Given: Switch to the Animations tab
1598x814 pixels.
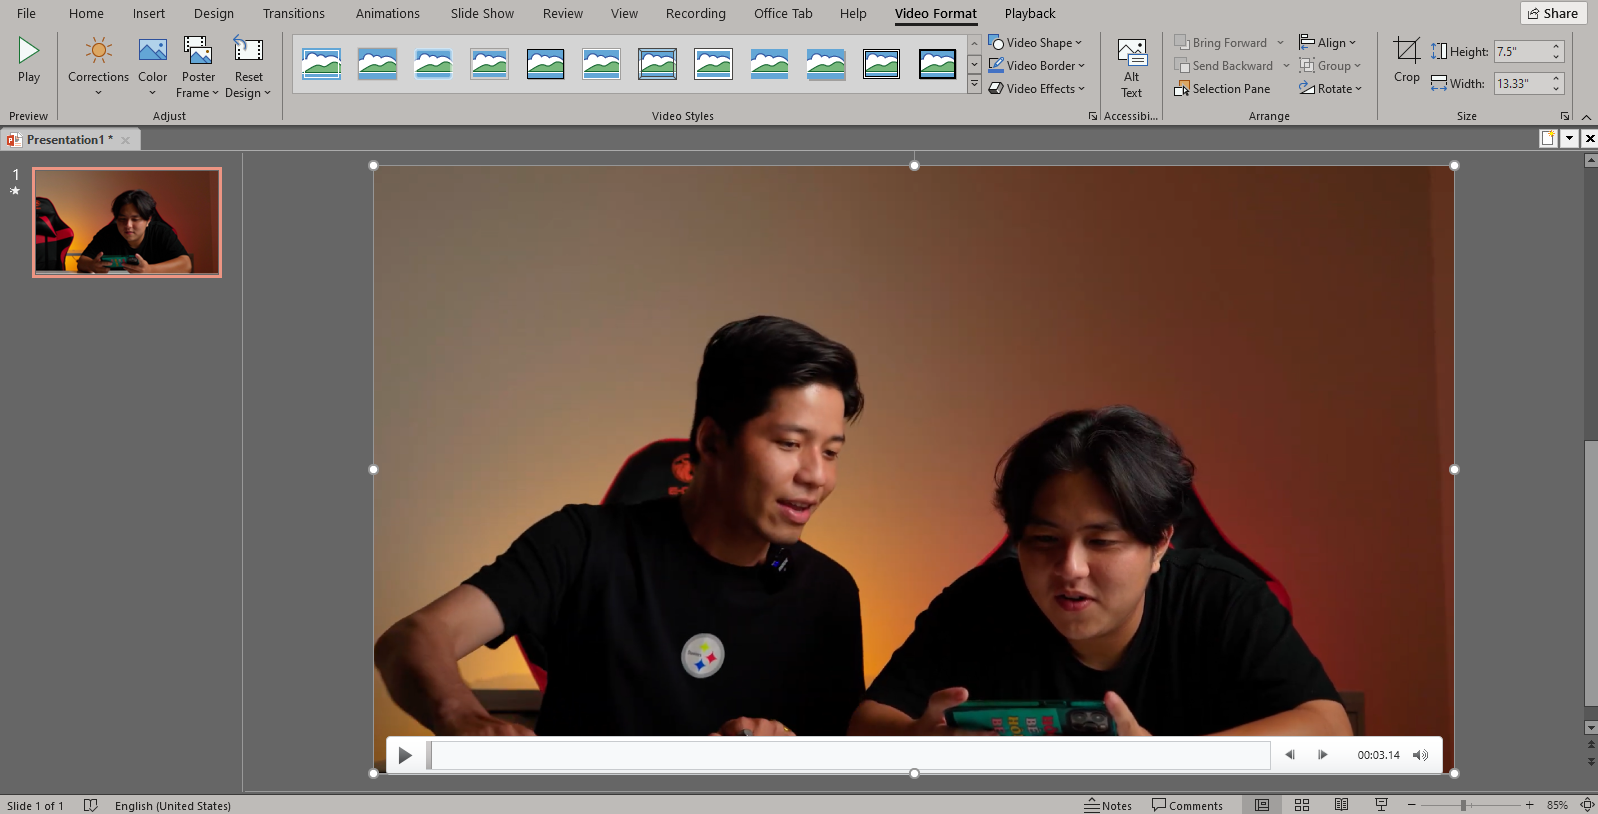Looking at the screenshot, I should pyautogui.click(x=388, y=14).
